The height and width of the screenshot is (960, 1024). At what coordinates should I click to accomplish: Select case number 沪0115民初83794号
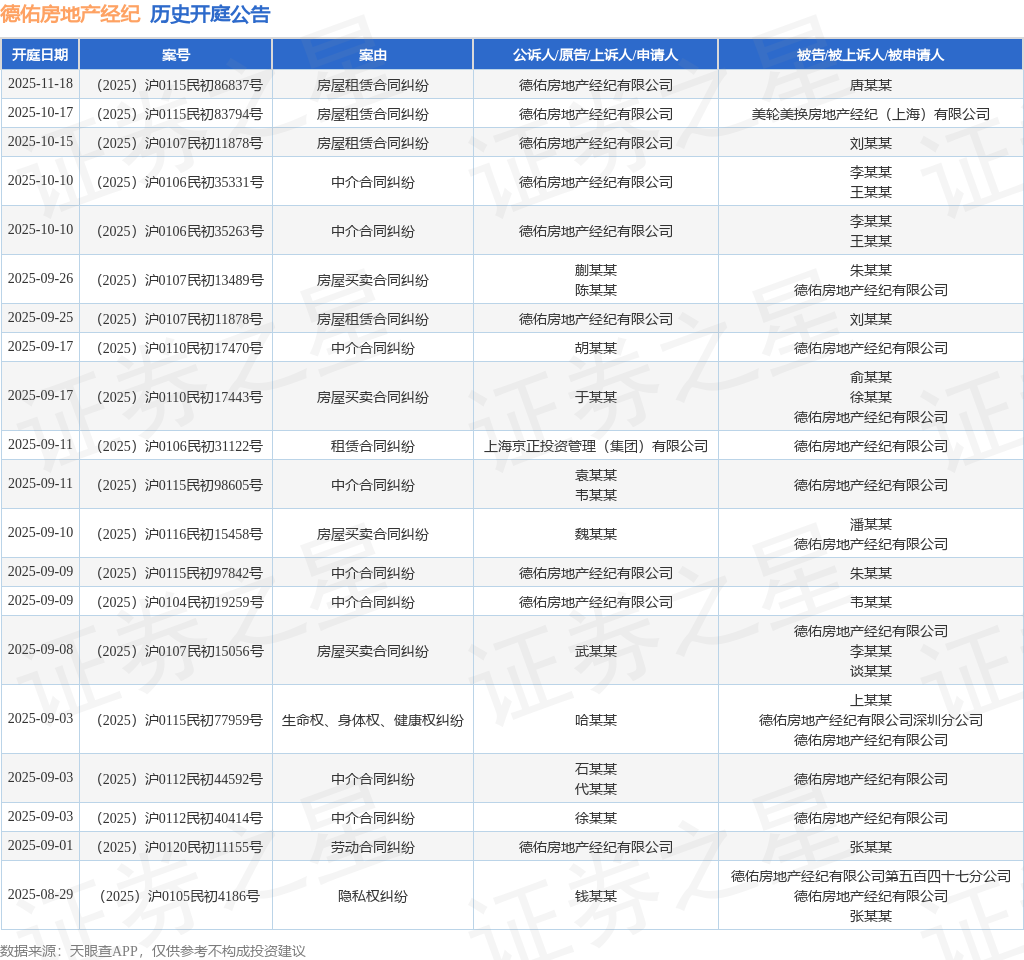pyautogui.click(x=180, y=114)
